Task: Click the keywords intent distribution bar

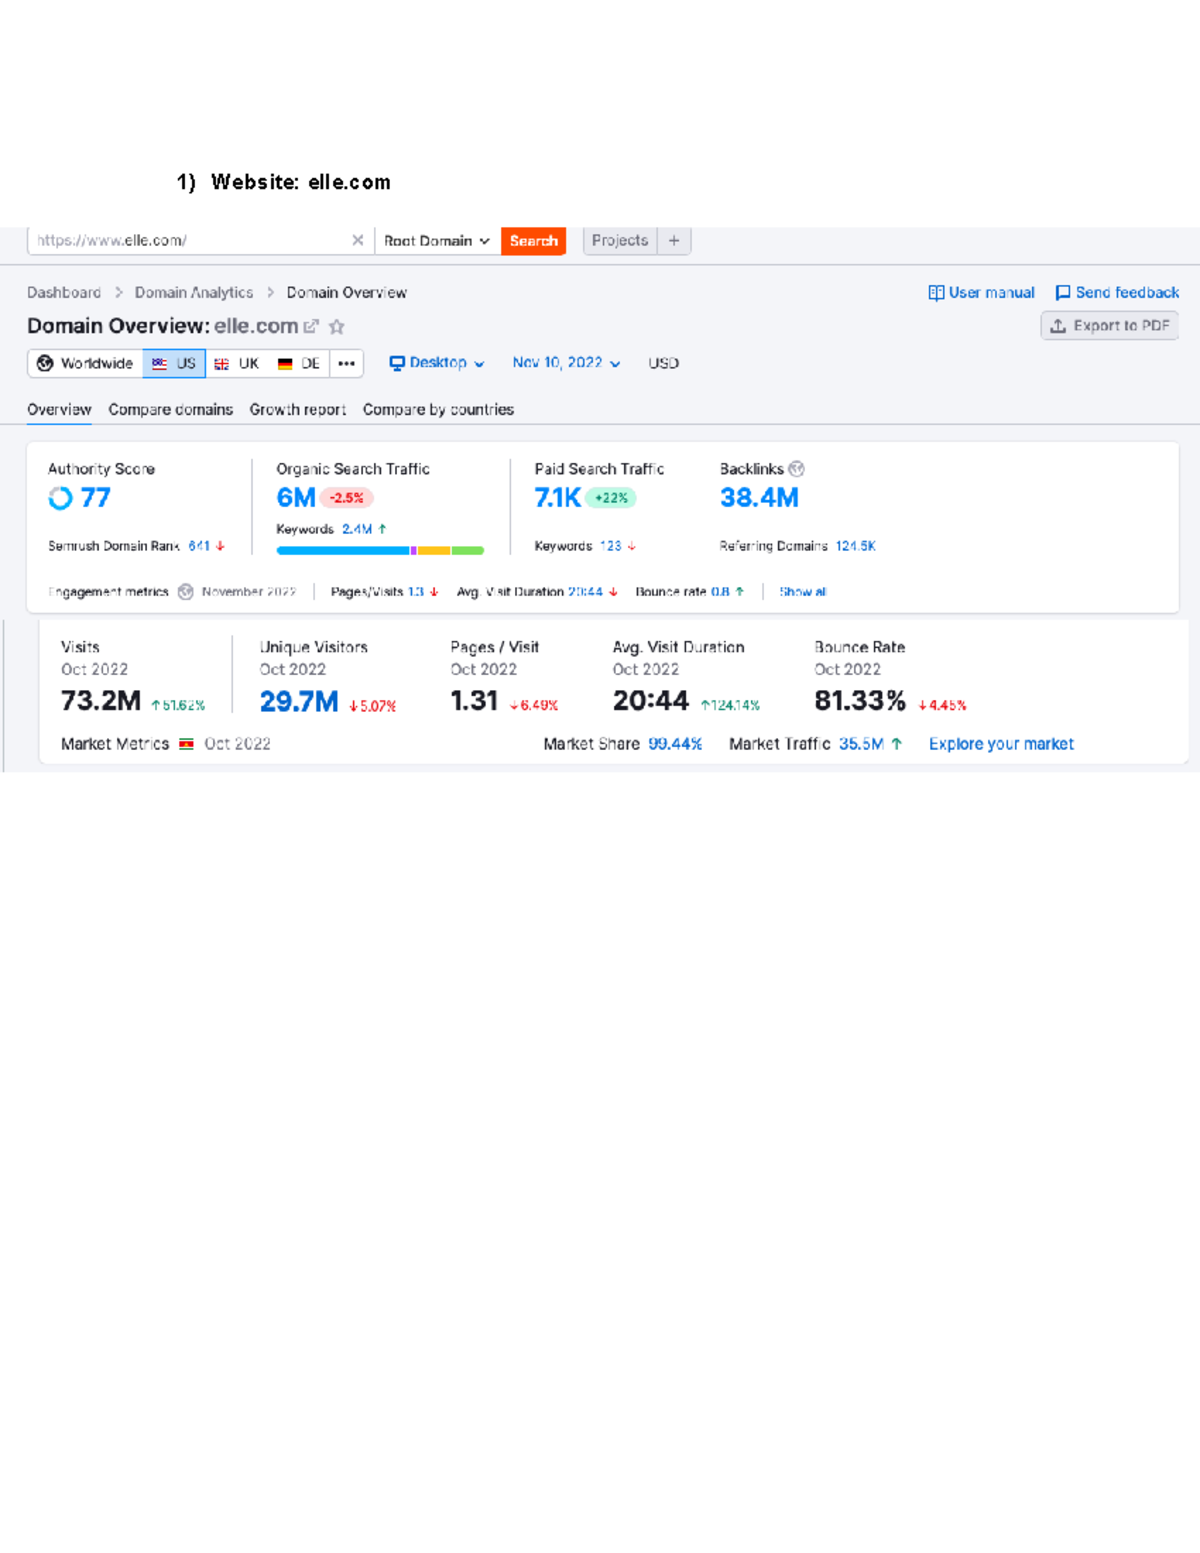Action: pyautogui.click(x=380, y=550)
